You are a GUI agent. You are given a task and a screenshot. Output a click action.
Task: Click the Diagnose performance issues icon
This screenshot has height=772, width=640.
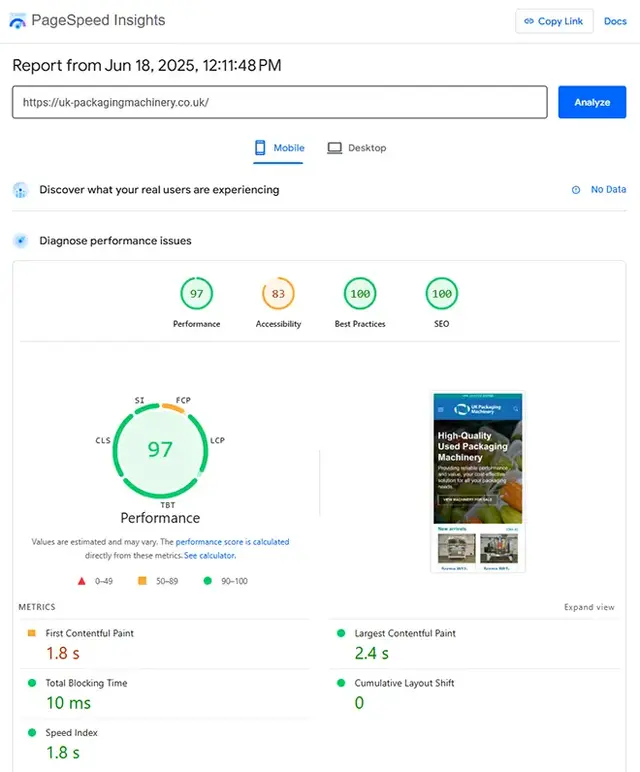21,241
